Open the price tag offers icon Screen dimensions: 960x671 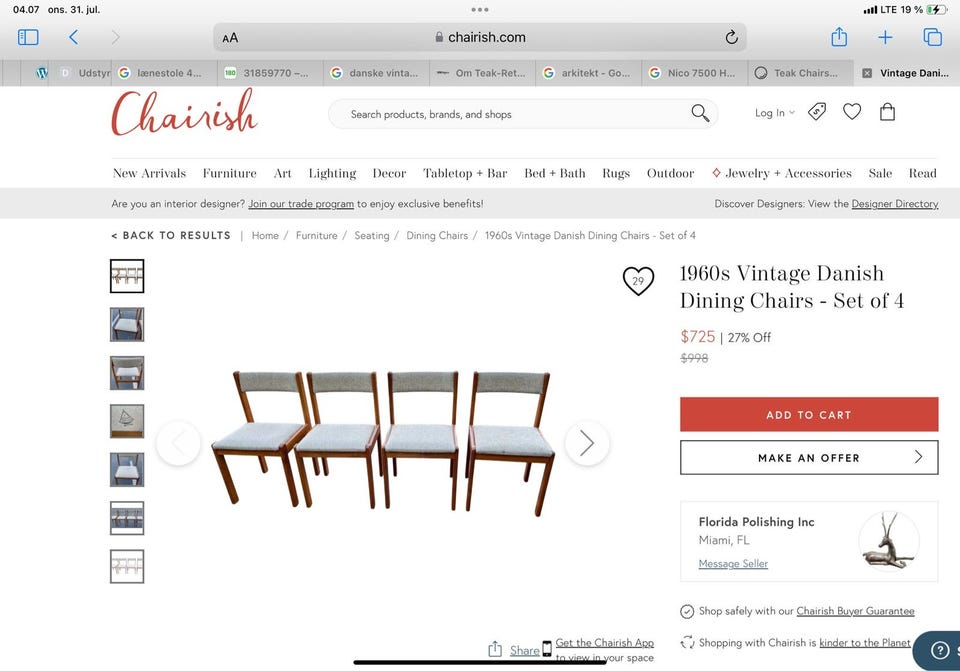[x=817, y=111]
